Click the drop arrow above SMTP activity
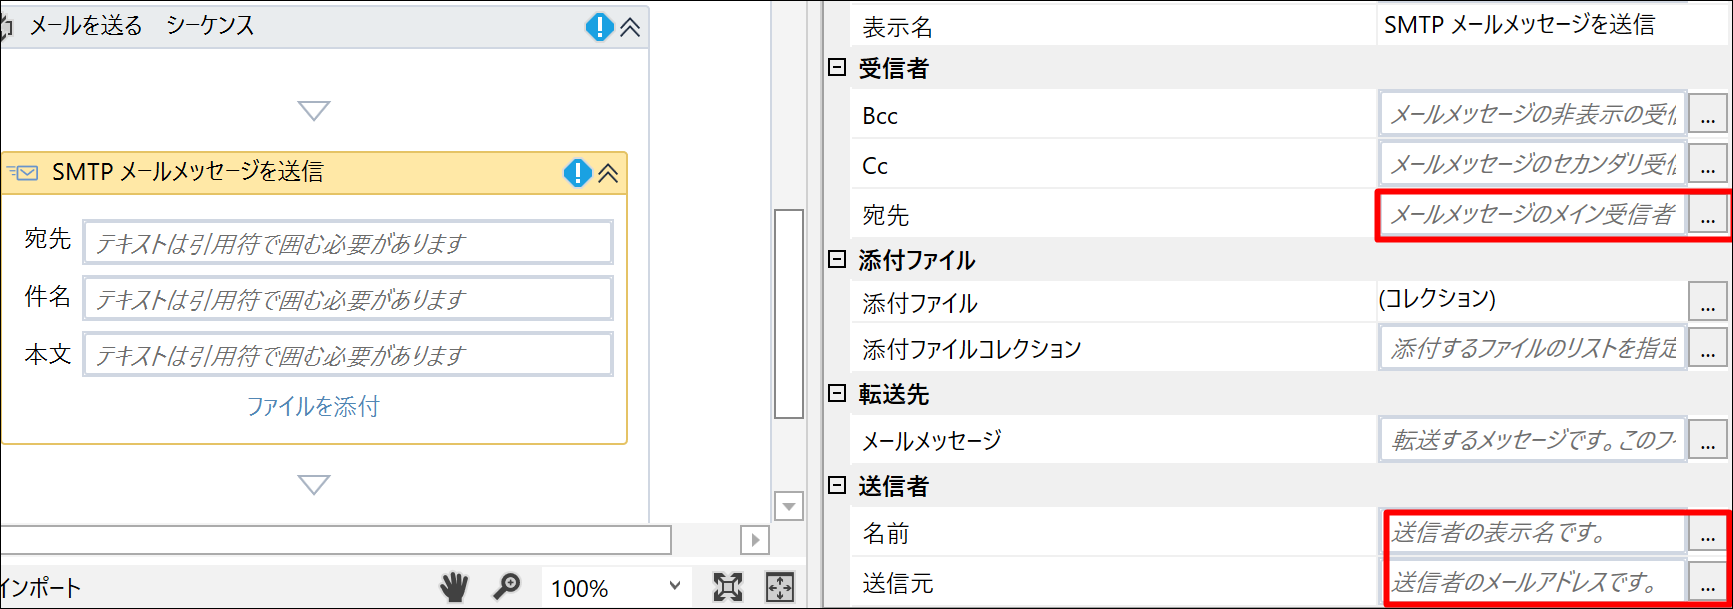 [314, 110]
